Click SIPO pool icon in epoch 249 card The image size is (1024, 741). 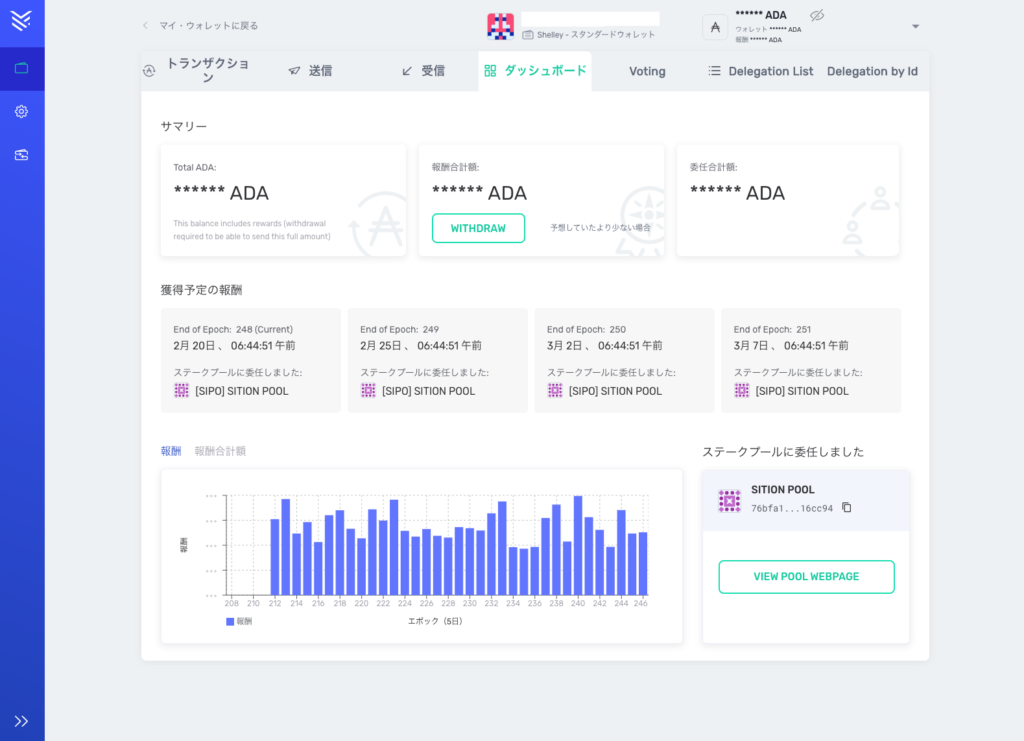pos(368,391)
